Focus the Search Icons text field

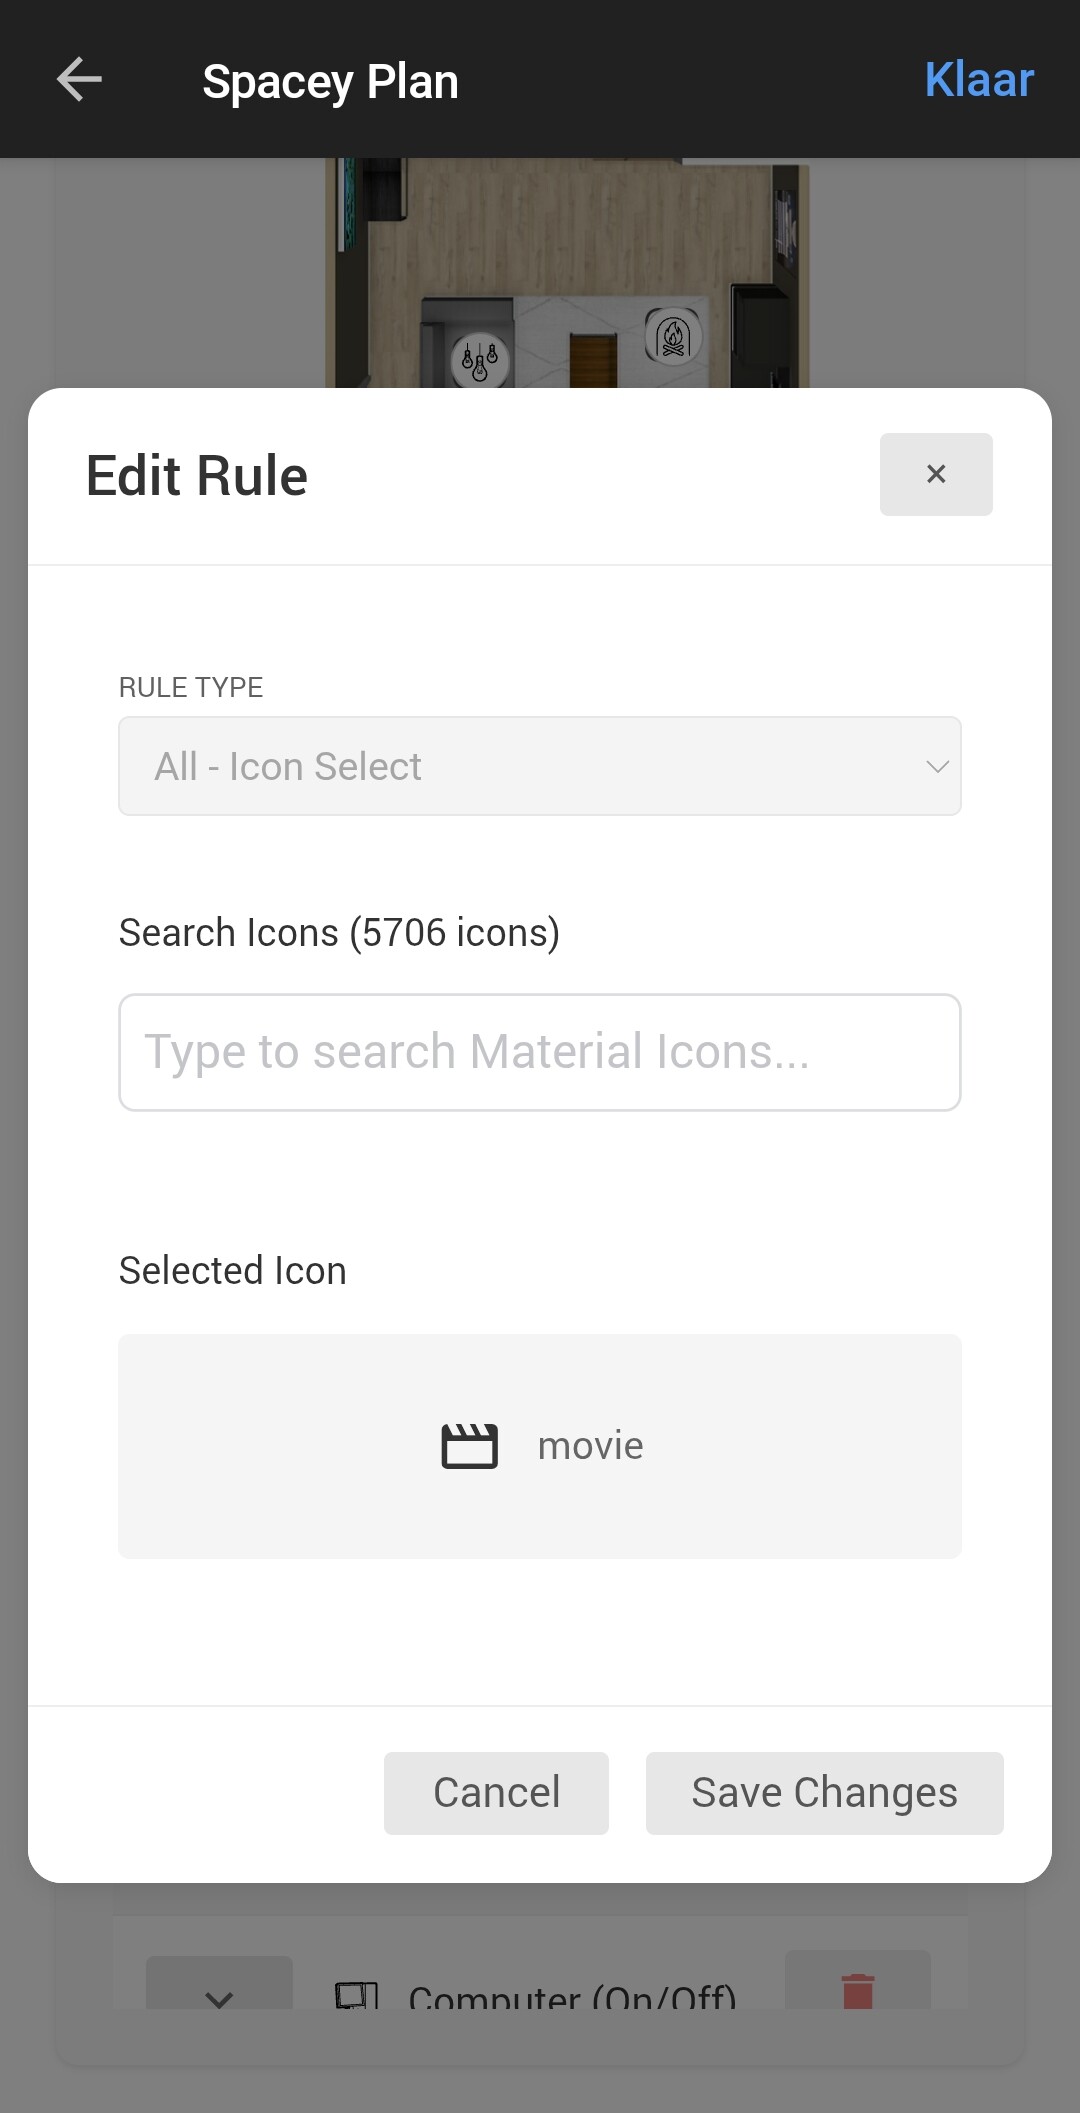(539, 1052)
